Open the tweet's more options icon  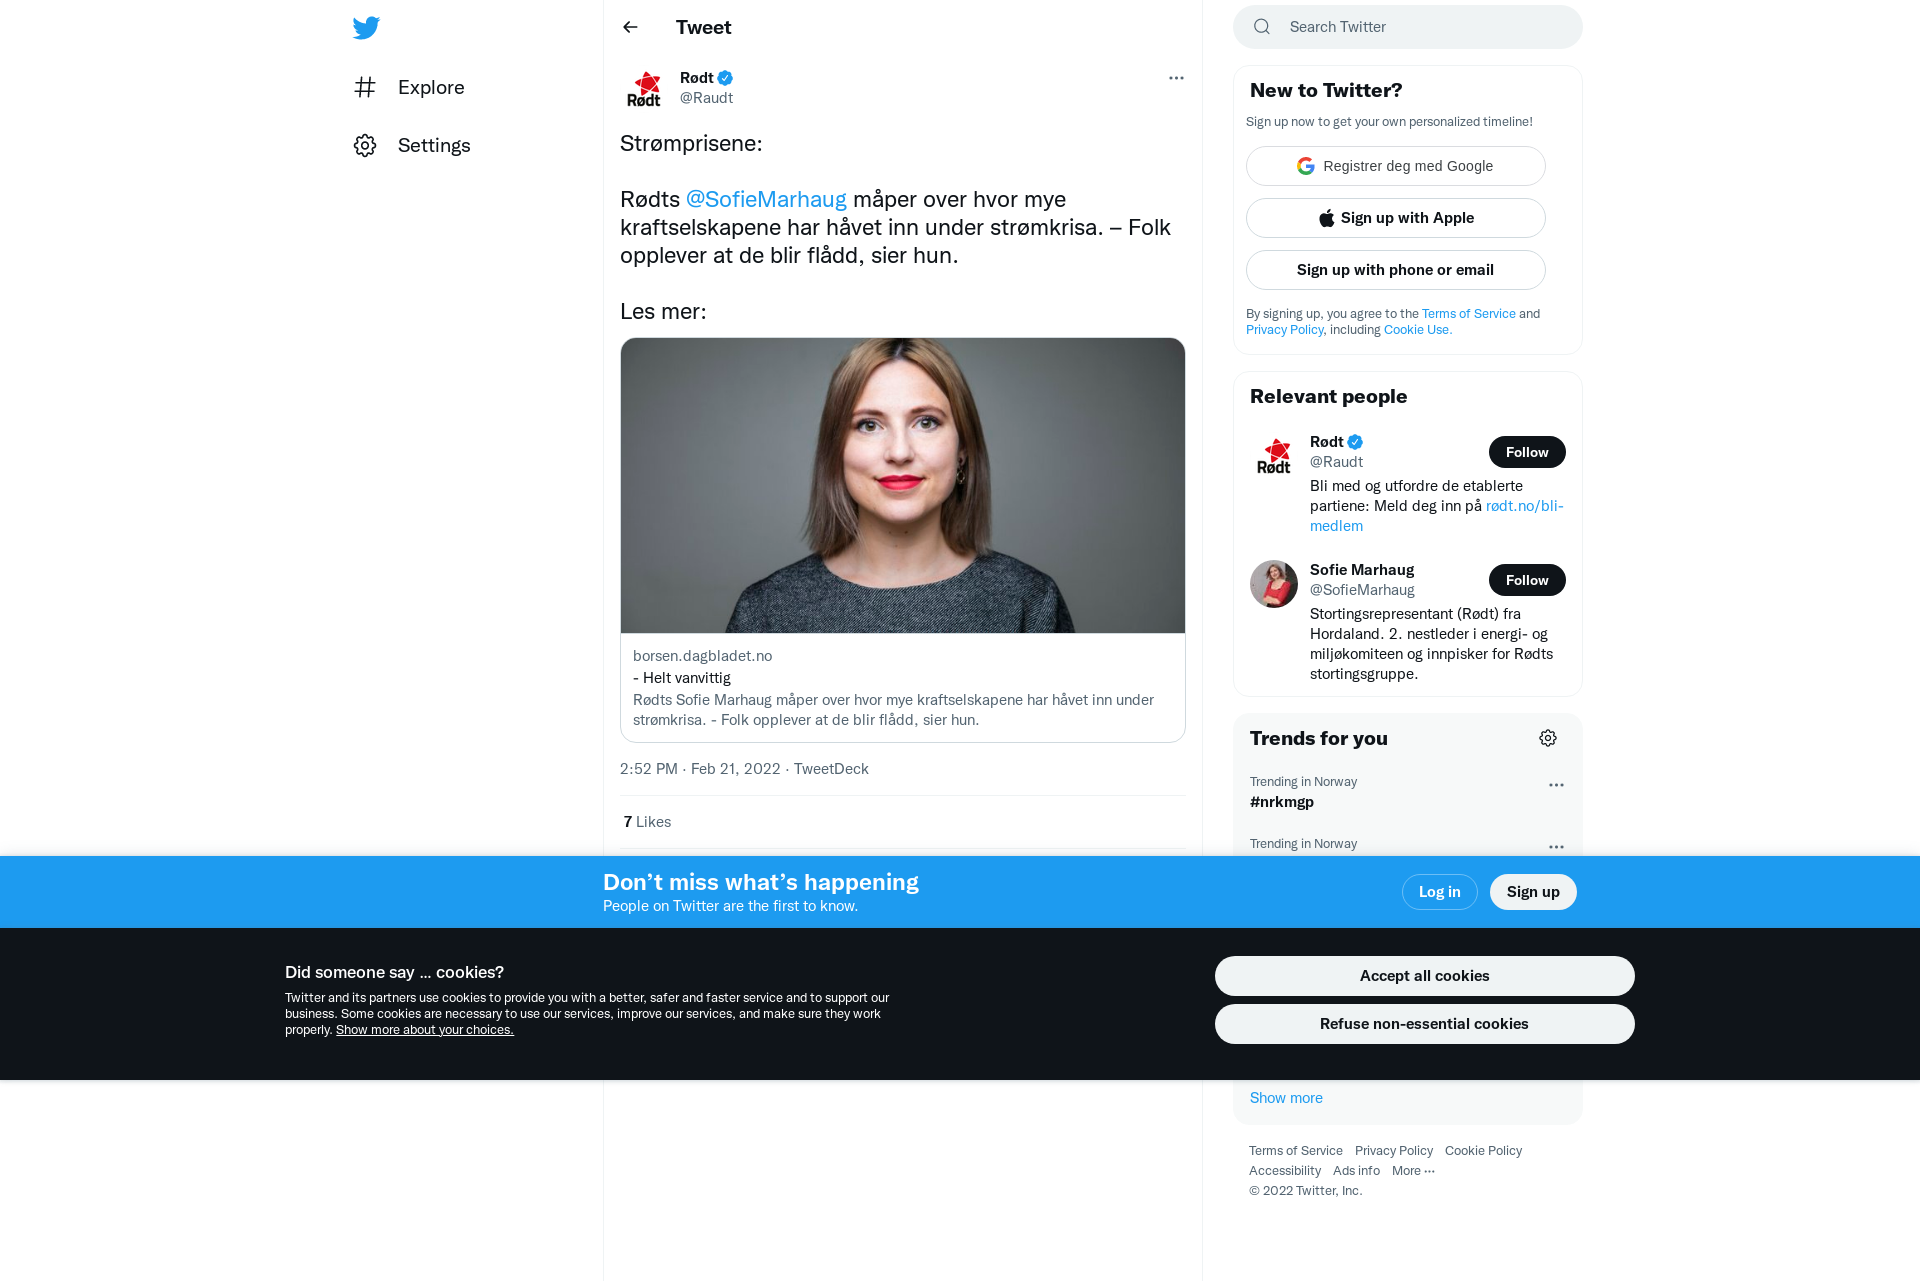1176,78
